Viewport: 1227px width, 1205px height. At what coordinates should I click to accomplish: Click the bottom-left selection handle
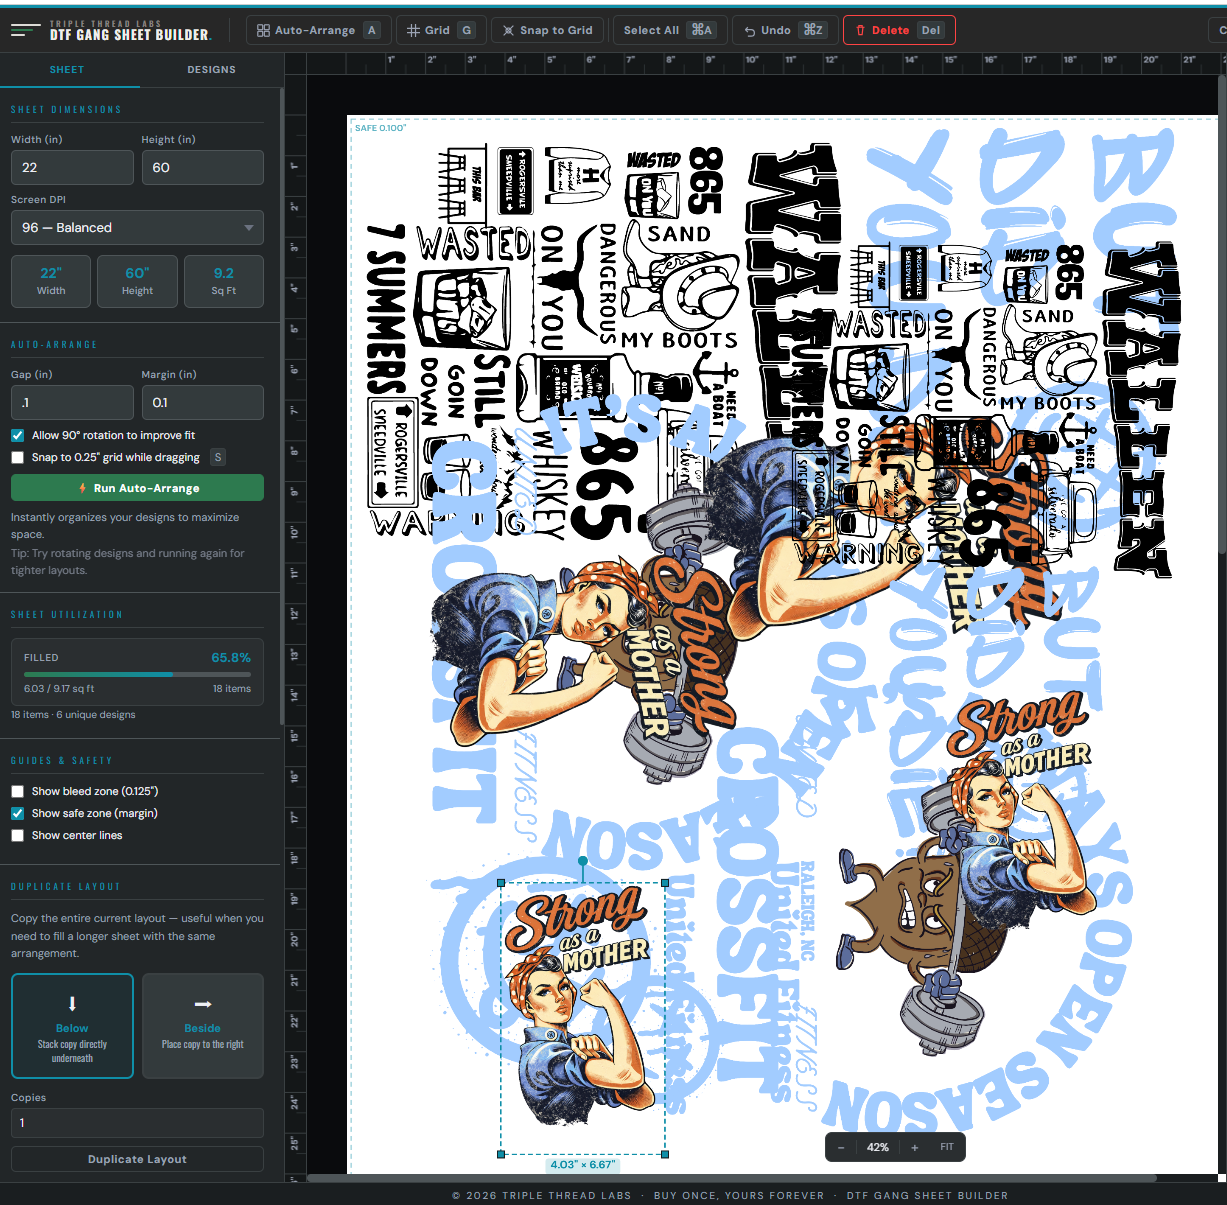[x=501, y=1154]
